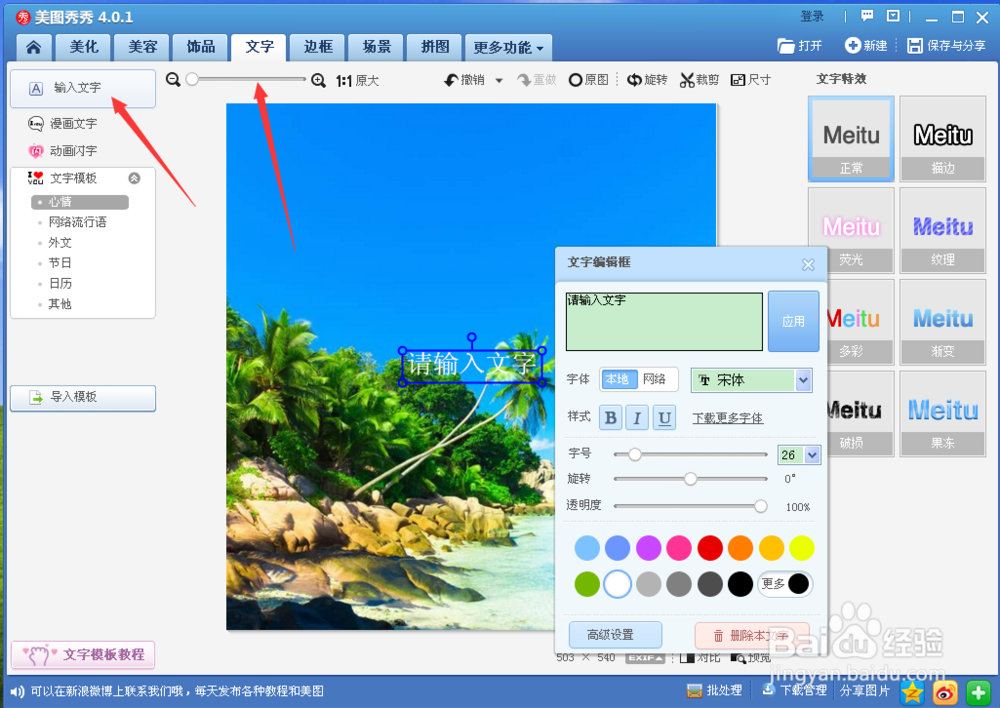Screen dimensions: 1000x708
Task: Select 节日 template category
Action: (60, 263)
